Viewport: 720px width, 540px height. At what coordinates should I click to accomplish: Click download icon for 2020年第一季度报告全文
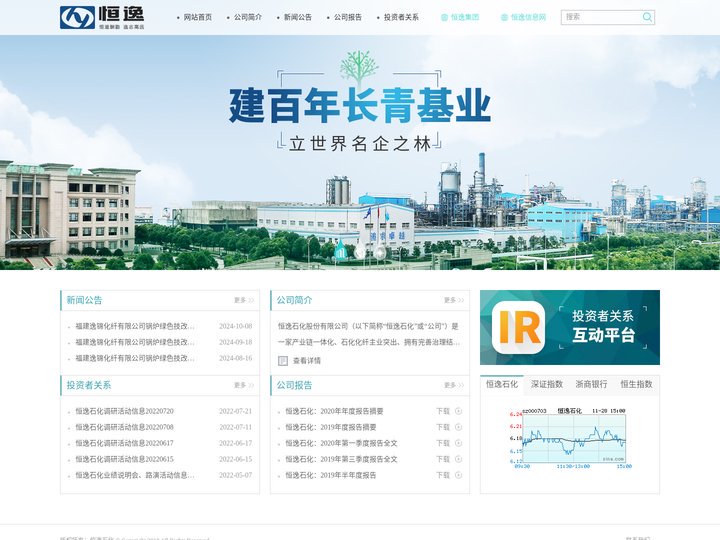point(458,443)
